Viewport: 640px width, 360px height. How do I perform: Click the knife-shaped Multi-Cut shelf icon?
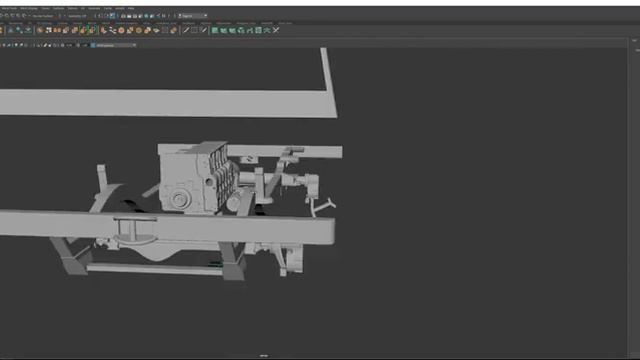(186, 30)
